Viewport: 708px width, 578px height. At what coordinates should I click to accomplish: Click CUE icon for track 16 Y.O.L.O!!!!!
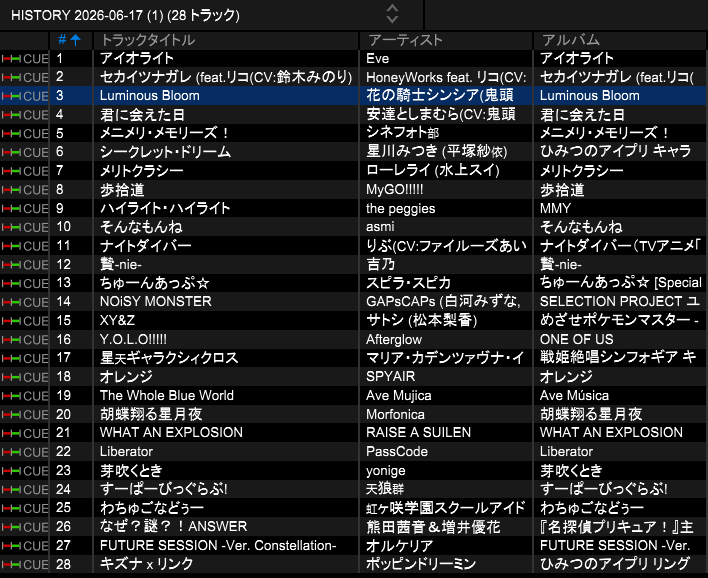(x=24, y=340)
